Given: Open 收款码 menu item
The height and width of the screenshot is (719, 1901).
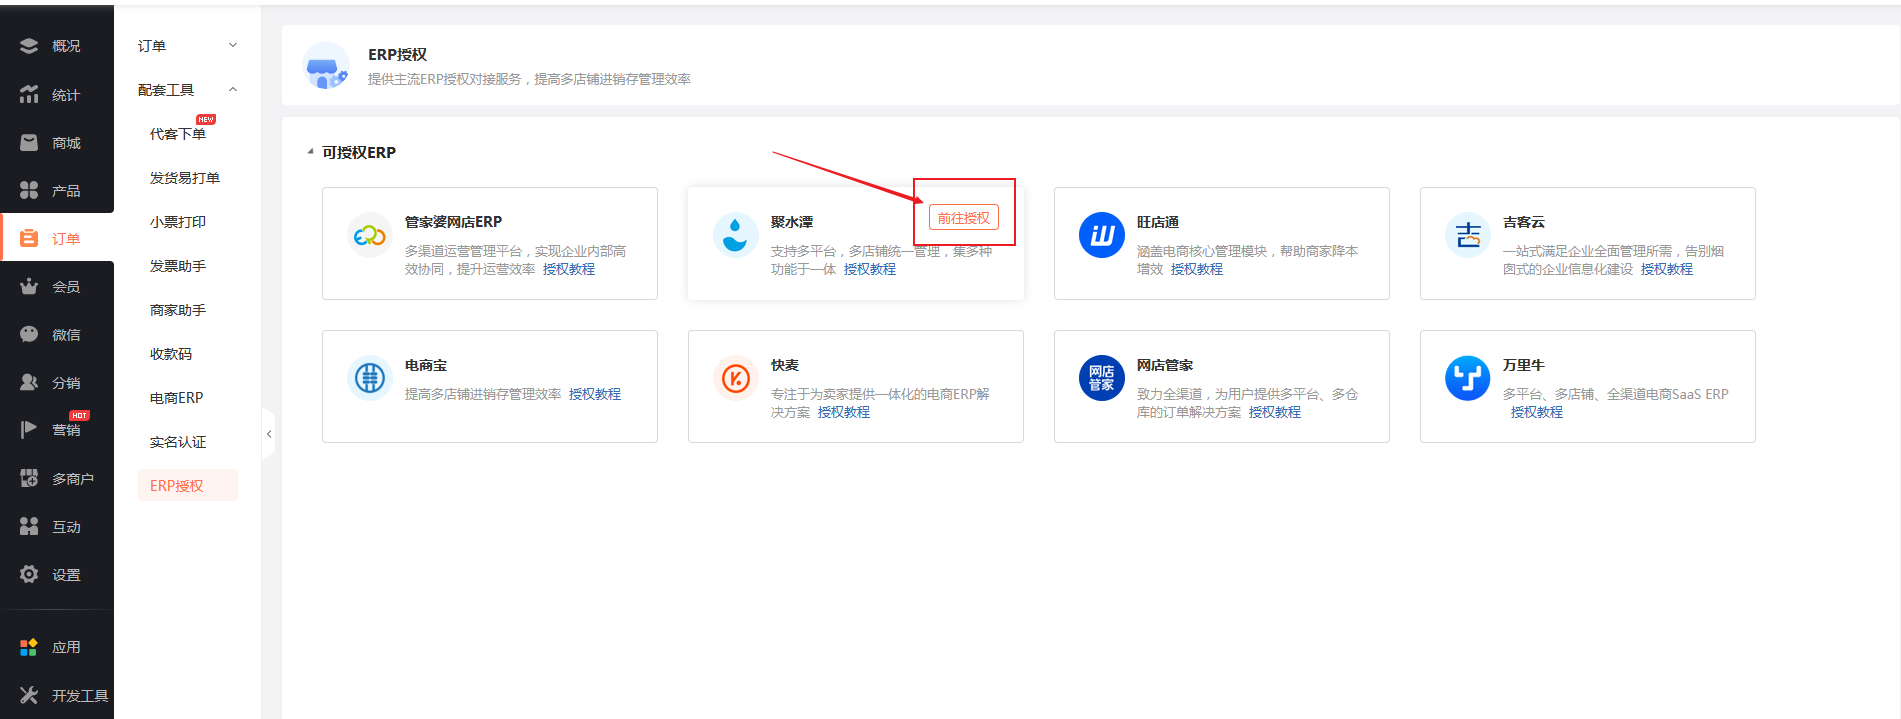Looking at the screenshot, I should pos(171,354).
